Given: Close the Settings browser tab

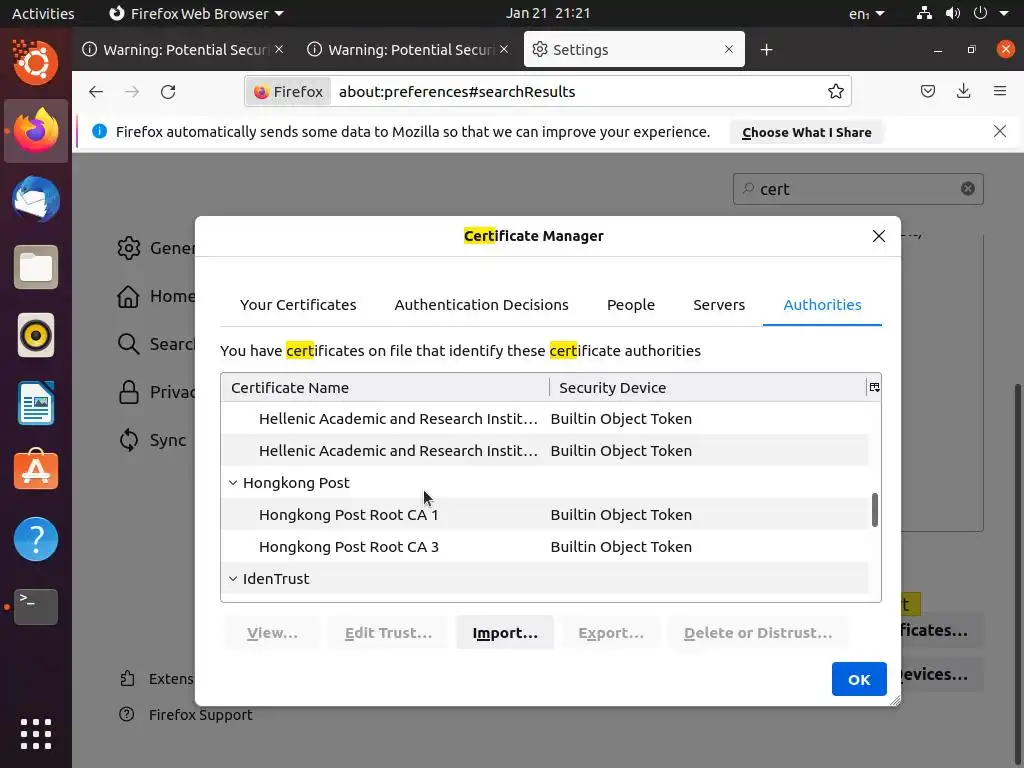Looking at the screenshot, I should pos(729,49).
